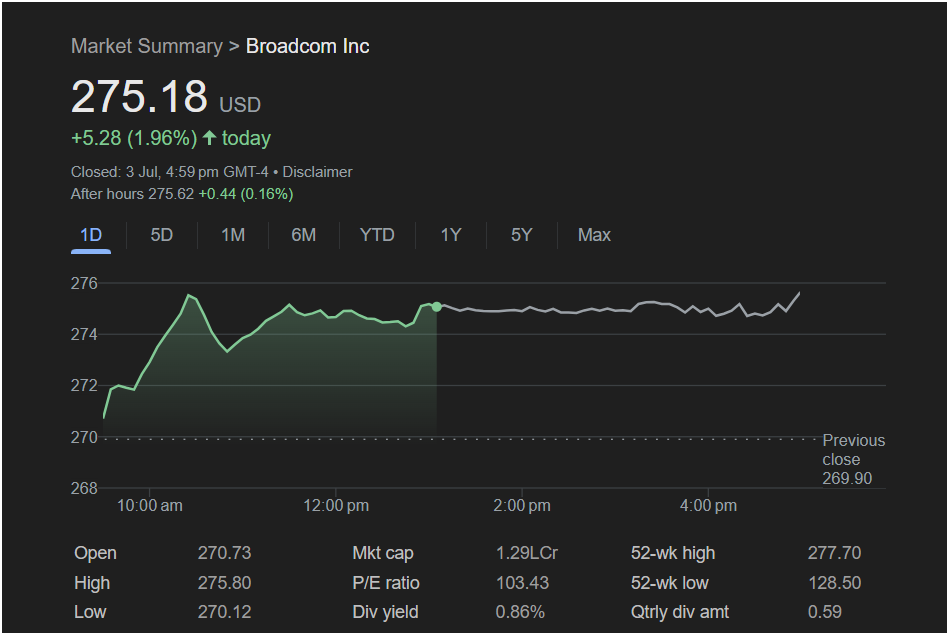Click the Low label in stats
The height and width of the screenshot is (635, 949).
coord(90,612)
